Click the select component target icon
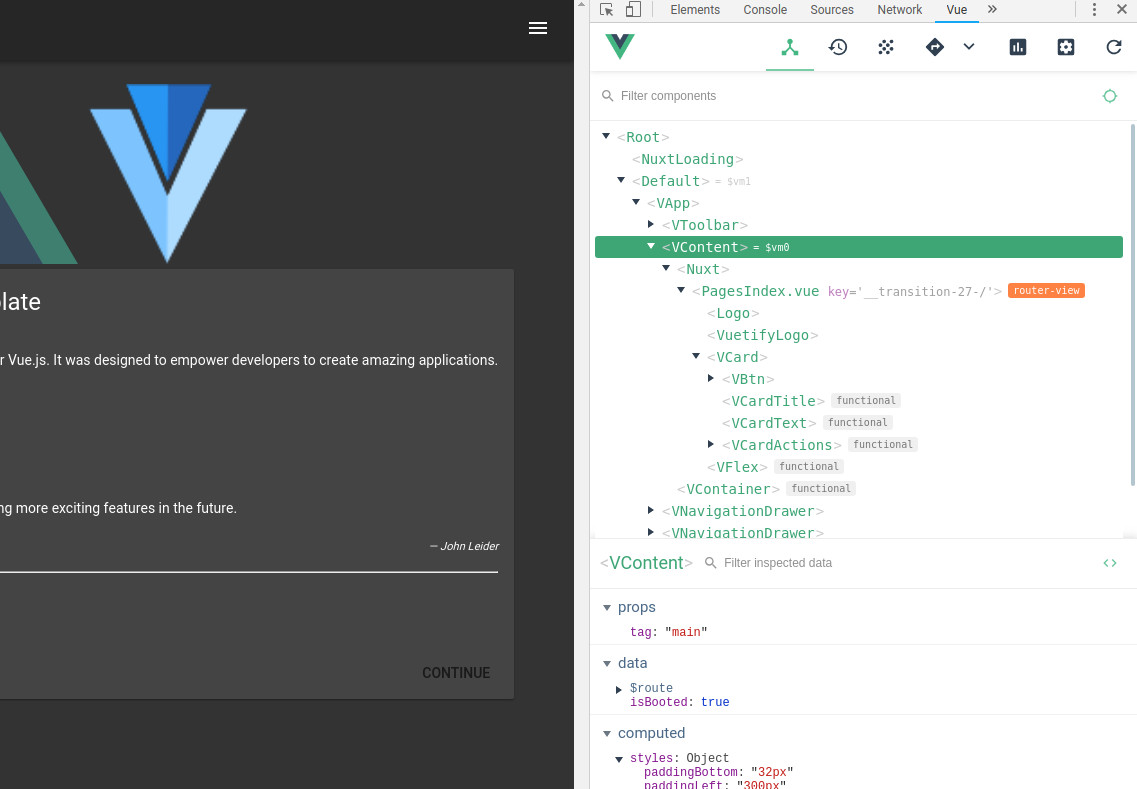 tap(1109, 96)
